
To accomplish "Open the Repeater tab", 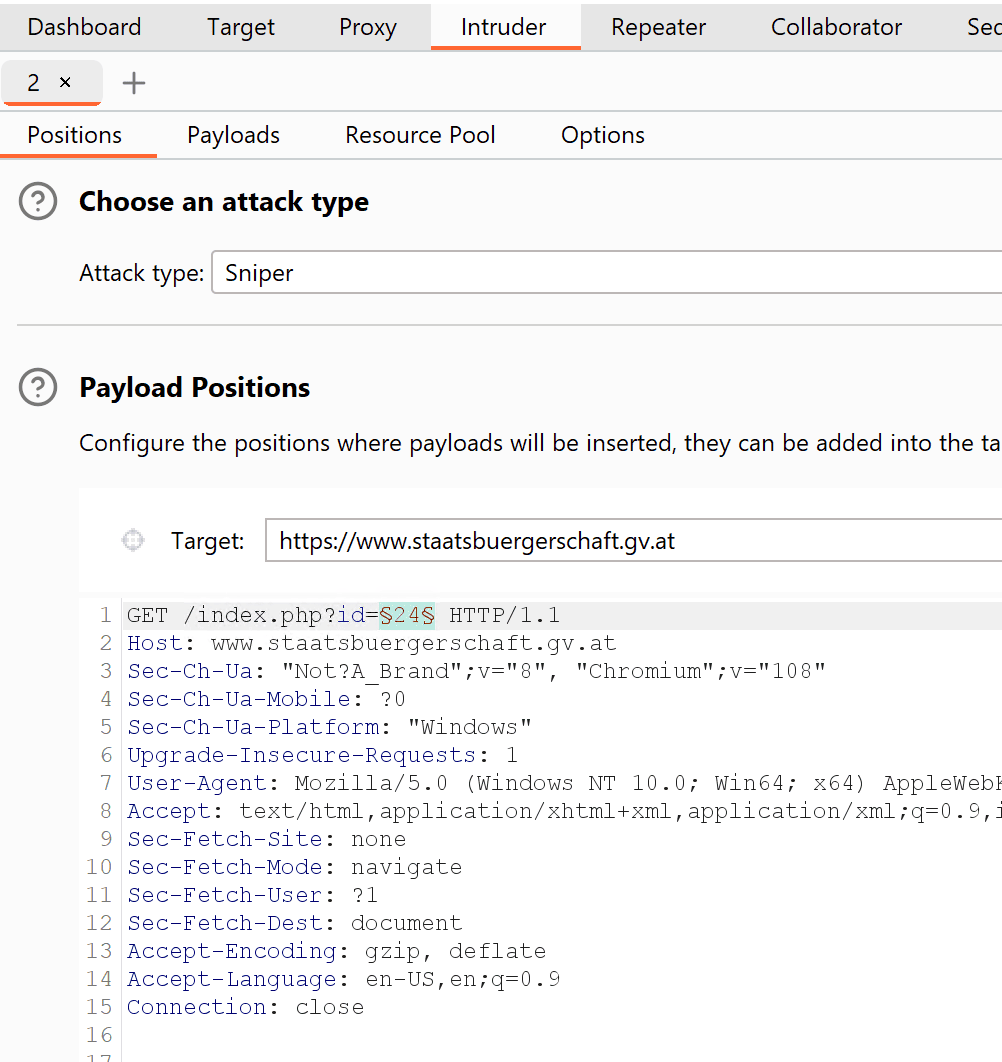I will click(658, 27).
